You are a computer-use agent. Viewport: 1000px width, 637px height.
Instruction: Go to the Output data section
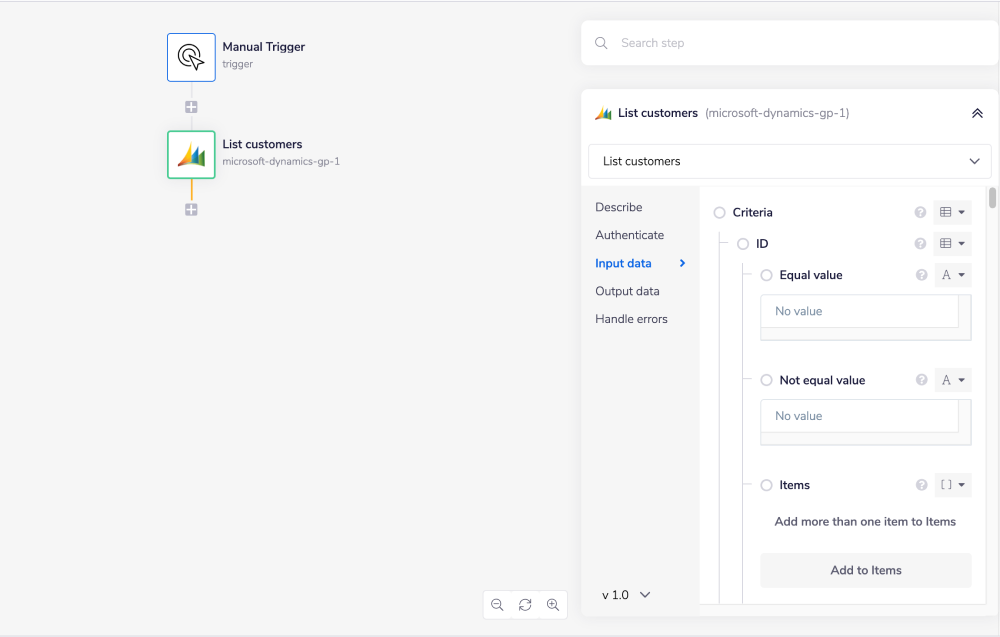click(627, 291)
